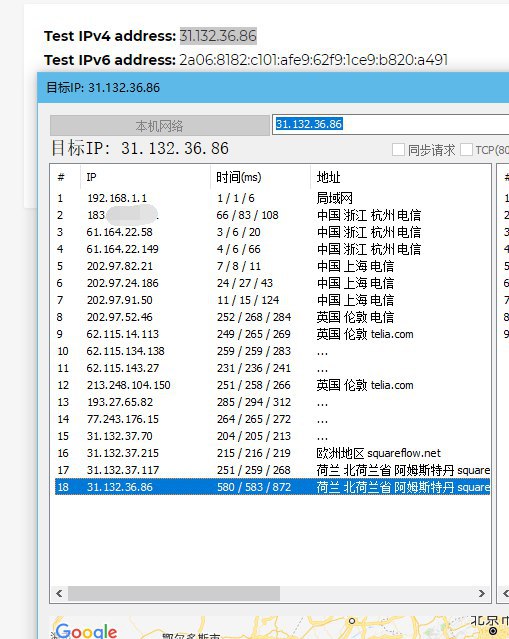Select hop 16 row 31.132.37.215
This screenshot has width=509, height=639.
coord(272,453)
